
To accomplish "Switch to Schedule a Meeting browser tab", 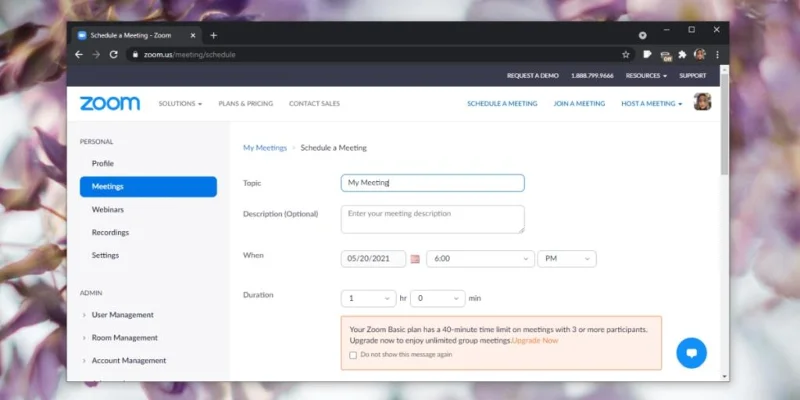I will 136,36.
